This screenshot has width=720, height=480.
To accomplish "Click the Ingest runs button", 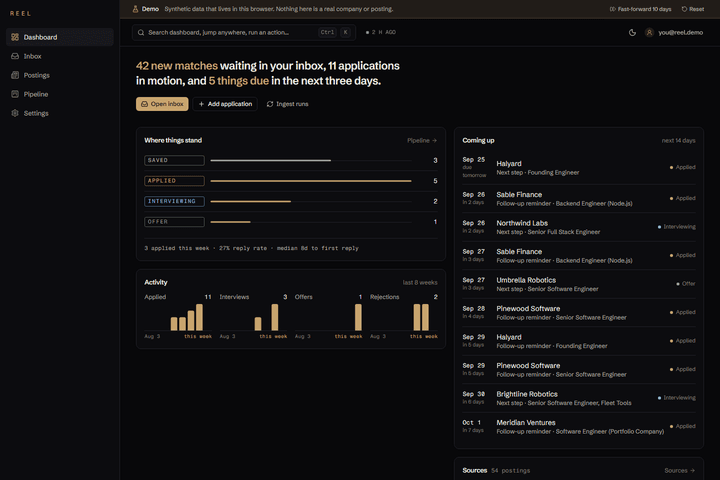I will [x=287, y=104].
